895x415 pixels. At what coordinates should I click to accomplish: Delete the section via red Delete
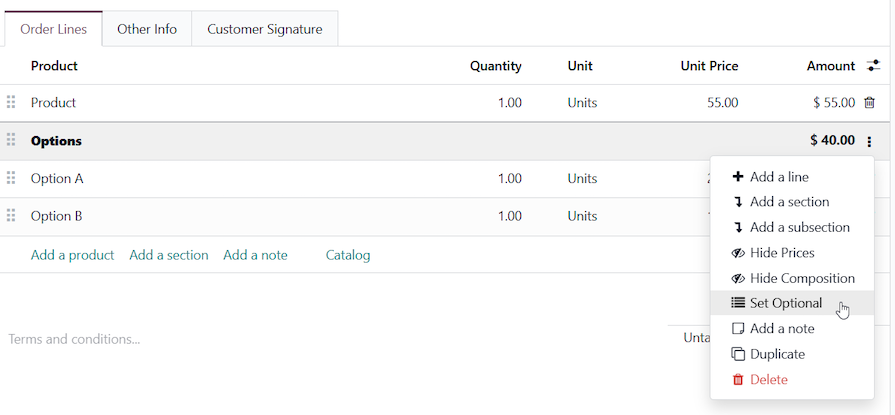[x=768, y=380]
